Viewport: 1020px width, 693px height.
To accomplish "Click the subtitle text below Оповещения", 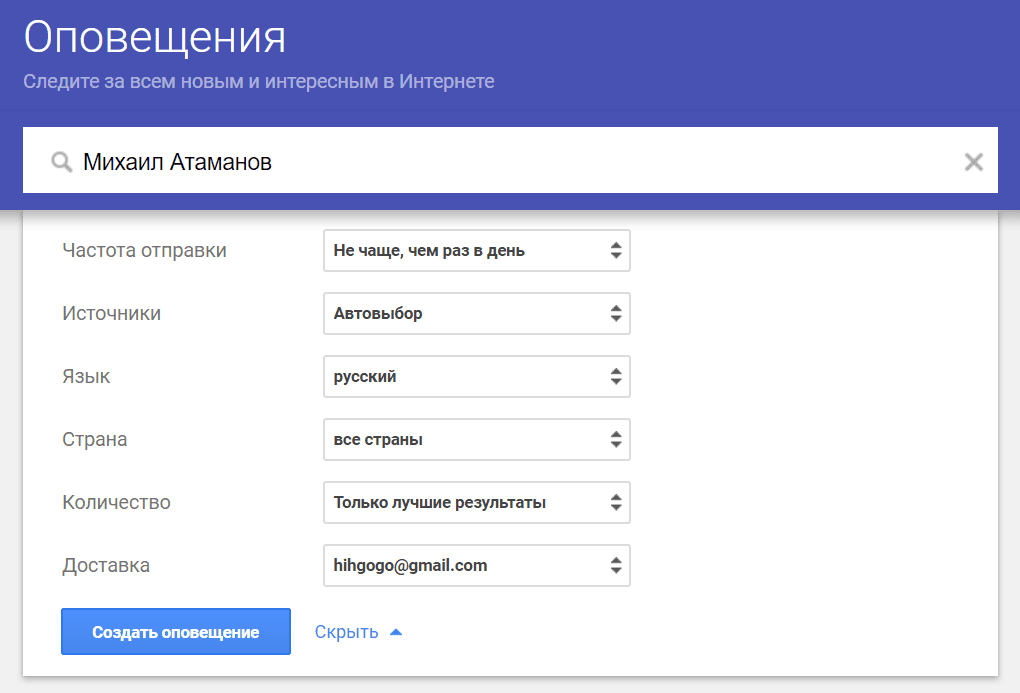I will pyautogui.click(x=258, y=81).
